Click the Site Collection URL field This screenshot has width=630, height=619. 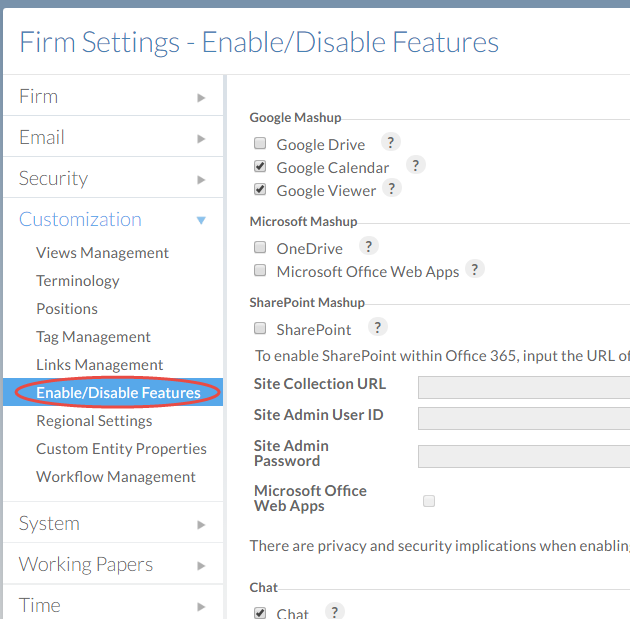point(523,388)
